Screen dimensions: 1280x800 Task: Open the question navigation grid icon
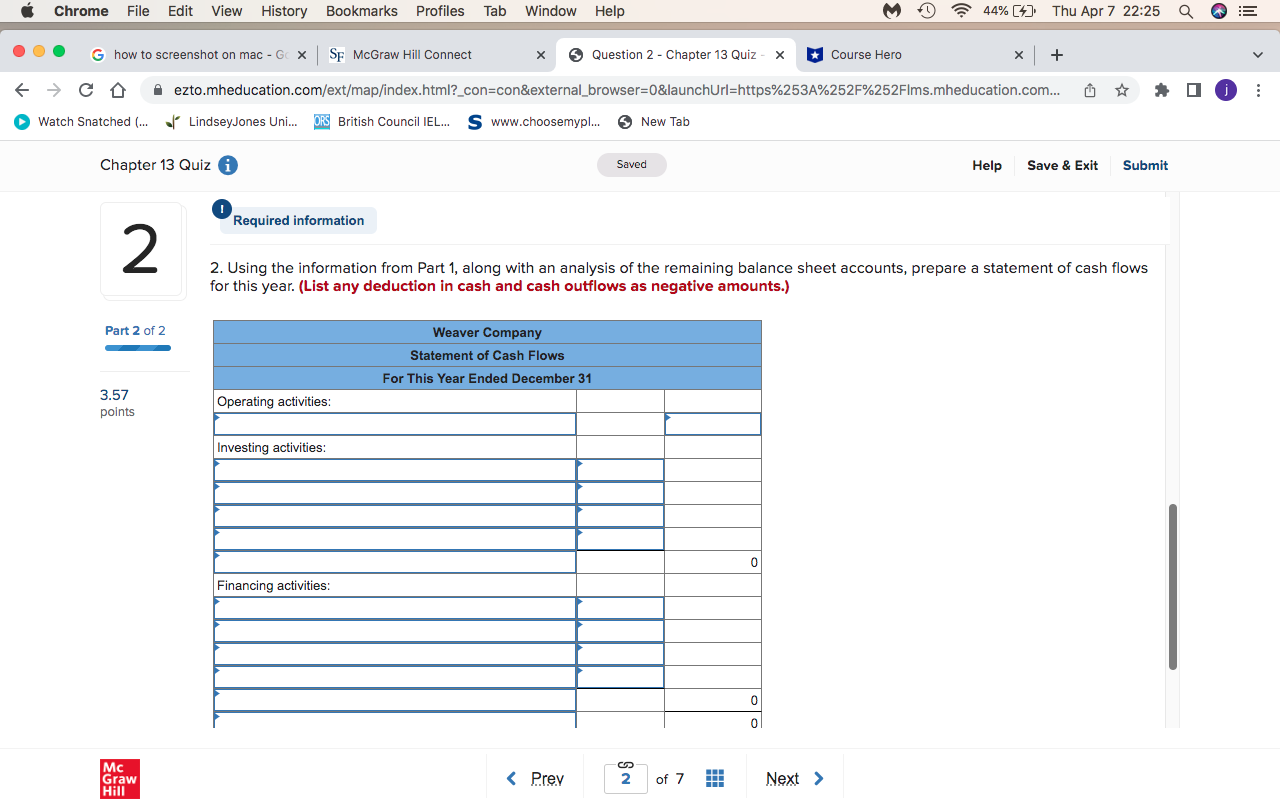[715, 778]
